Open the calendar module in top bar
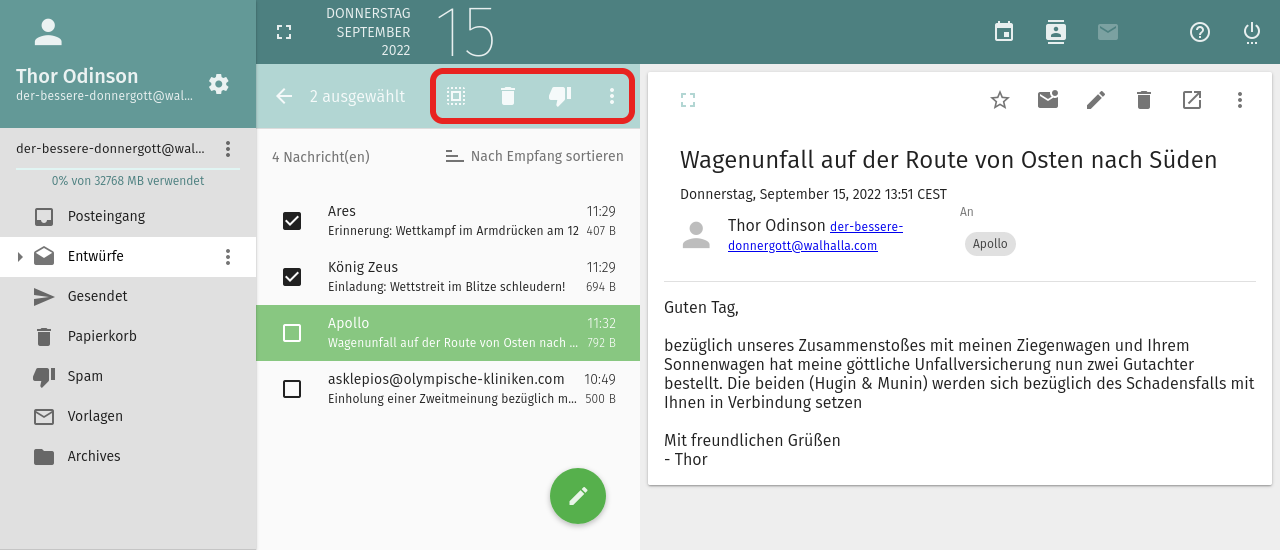The height and width of the screenshot is (550, 1280). pos(1004,32)
